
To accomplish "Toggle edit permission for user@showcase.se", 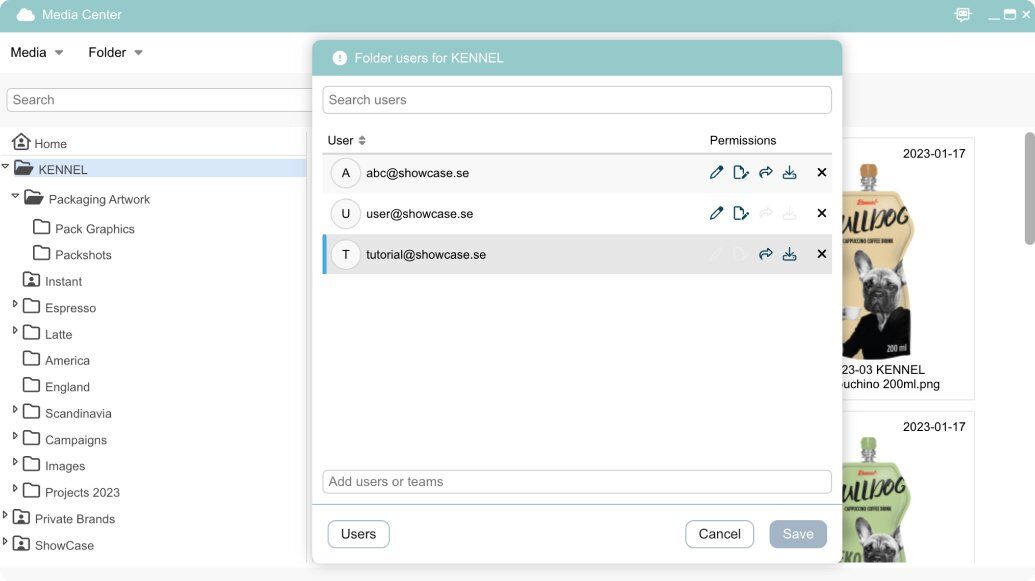I will 716,213.
